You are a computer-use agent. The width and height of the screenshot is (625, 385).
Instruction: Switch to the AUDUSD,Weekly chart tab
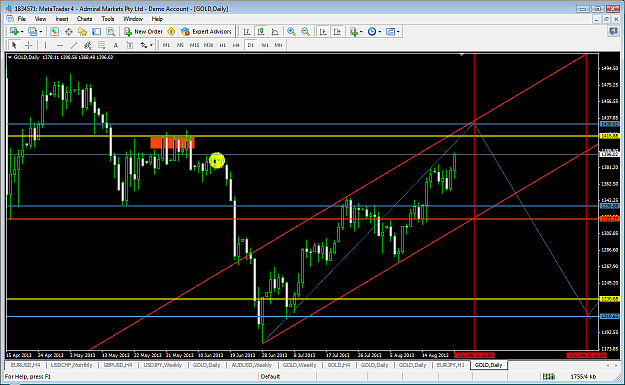252,365
